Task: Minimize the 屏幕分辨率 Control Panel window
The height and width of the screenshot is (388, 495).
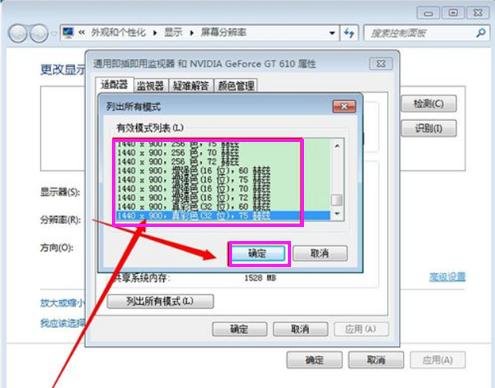Action: point(428,13)
